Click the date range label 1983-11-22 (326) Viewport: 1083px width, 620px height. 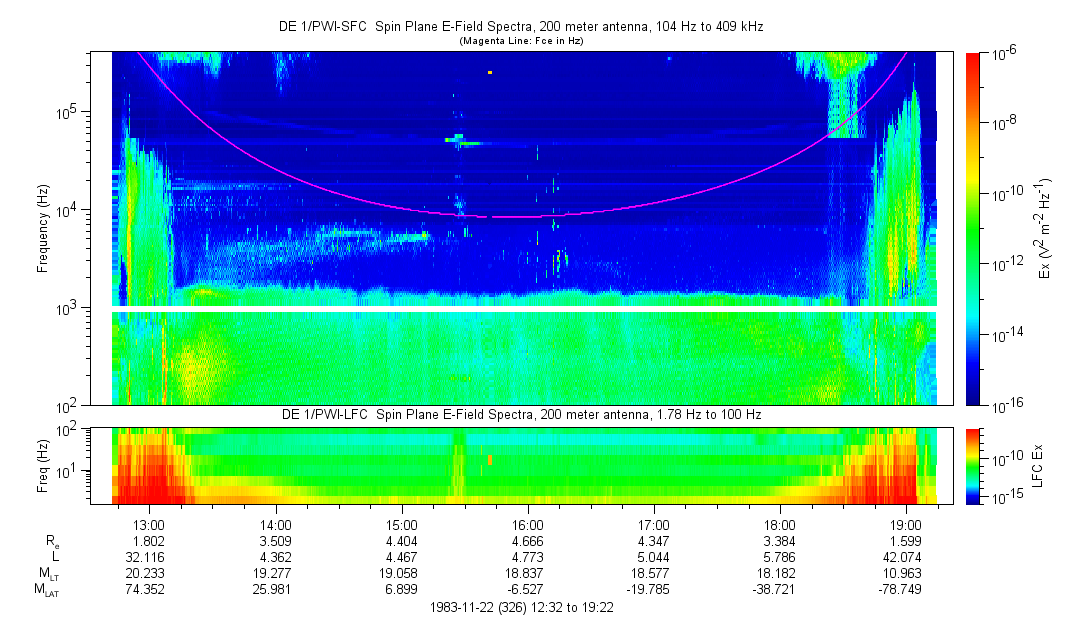pyautogui.click(x=522, y=607)
